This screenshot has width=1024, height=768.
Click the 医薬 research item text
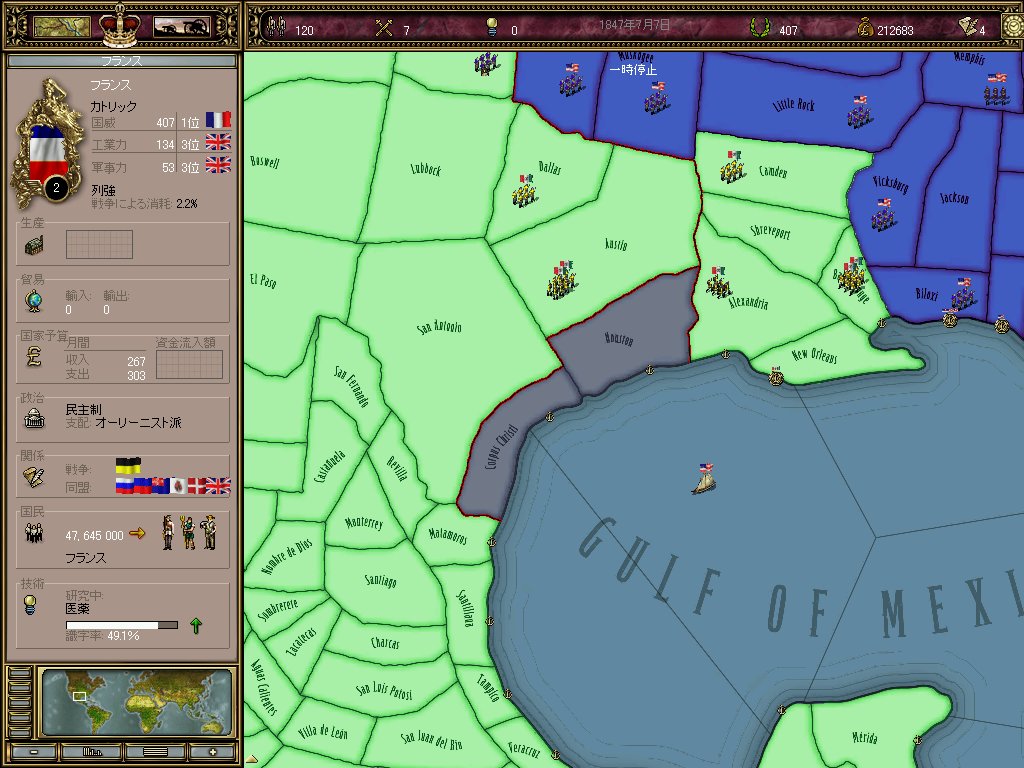(x=77, y=608)
